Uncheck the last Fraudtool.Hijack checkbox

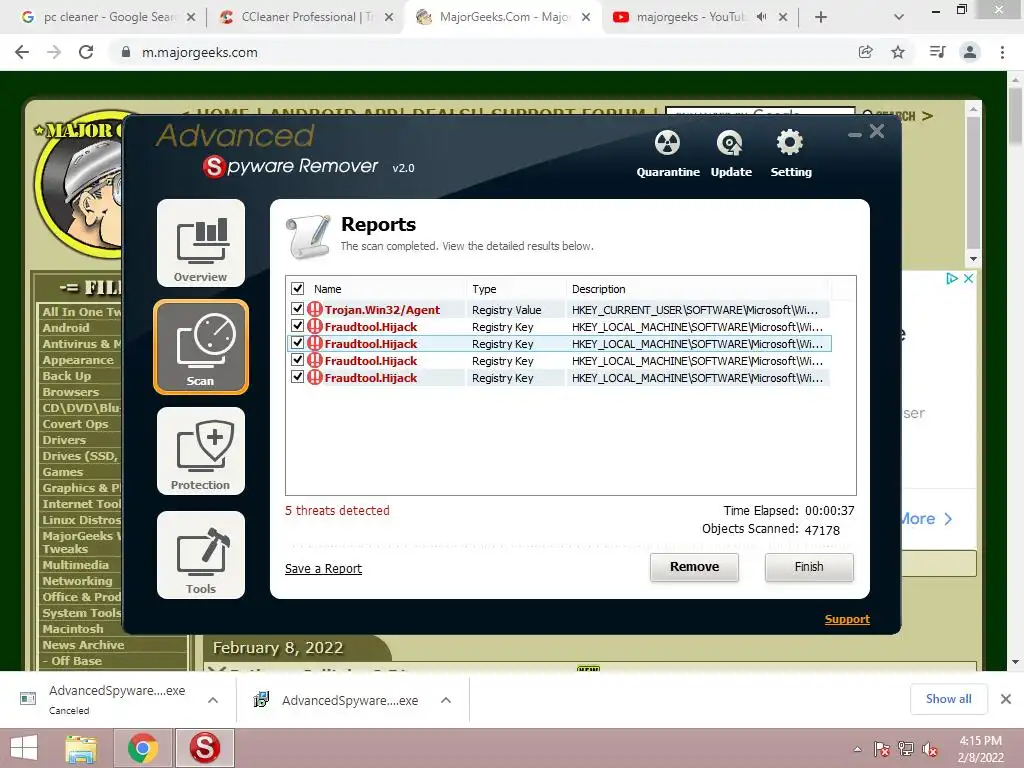pyautogui.click(x=297, y=376)
